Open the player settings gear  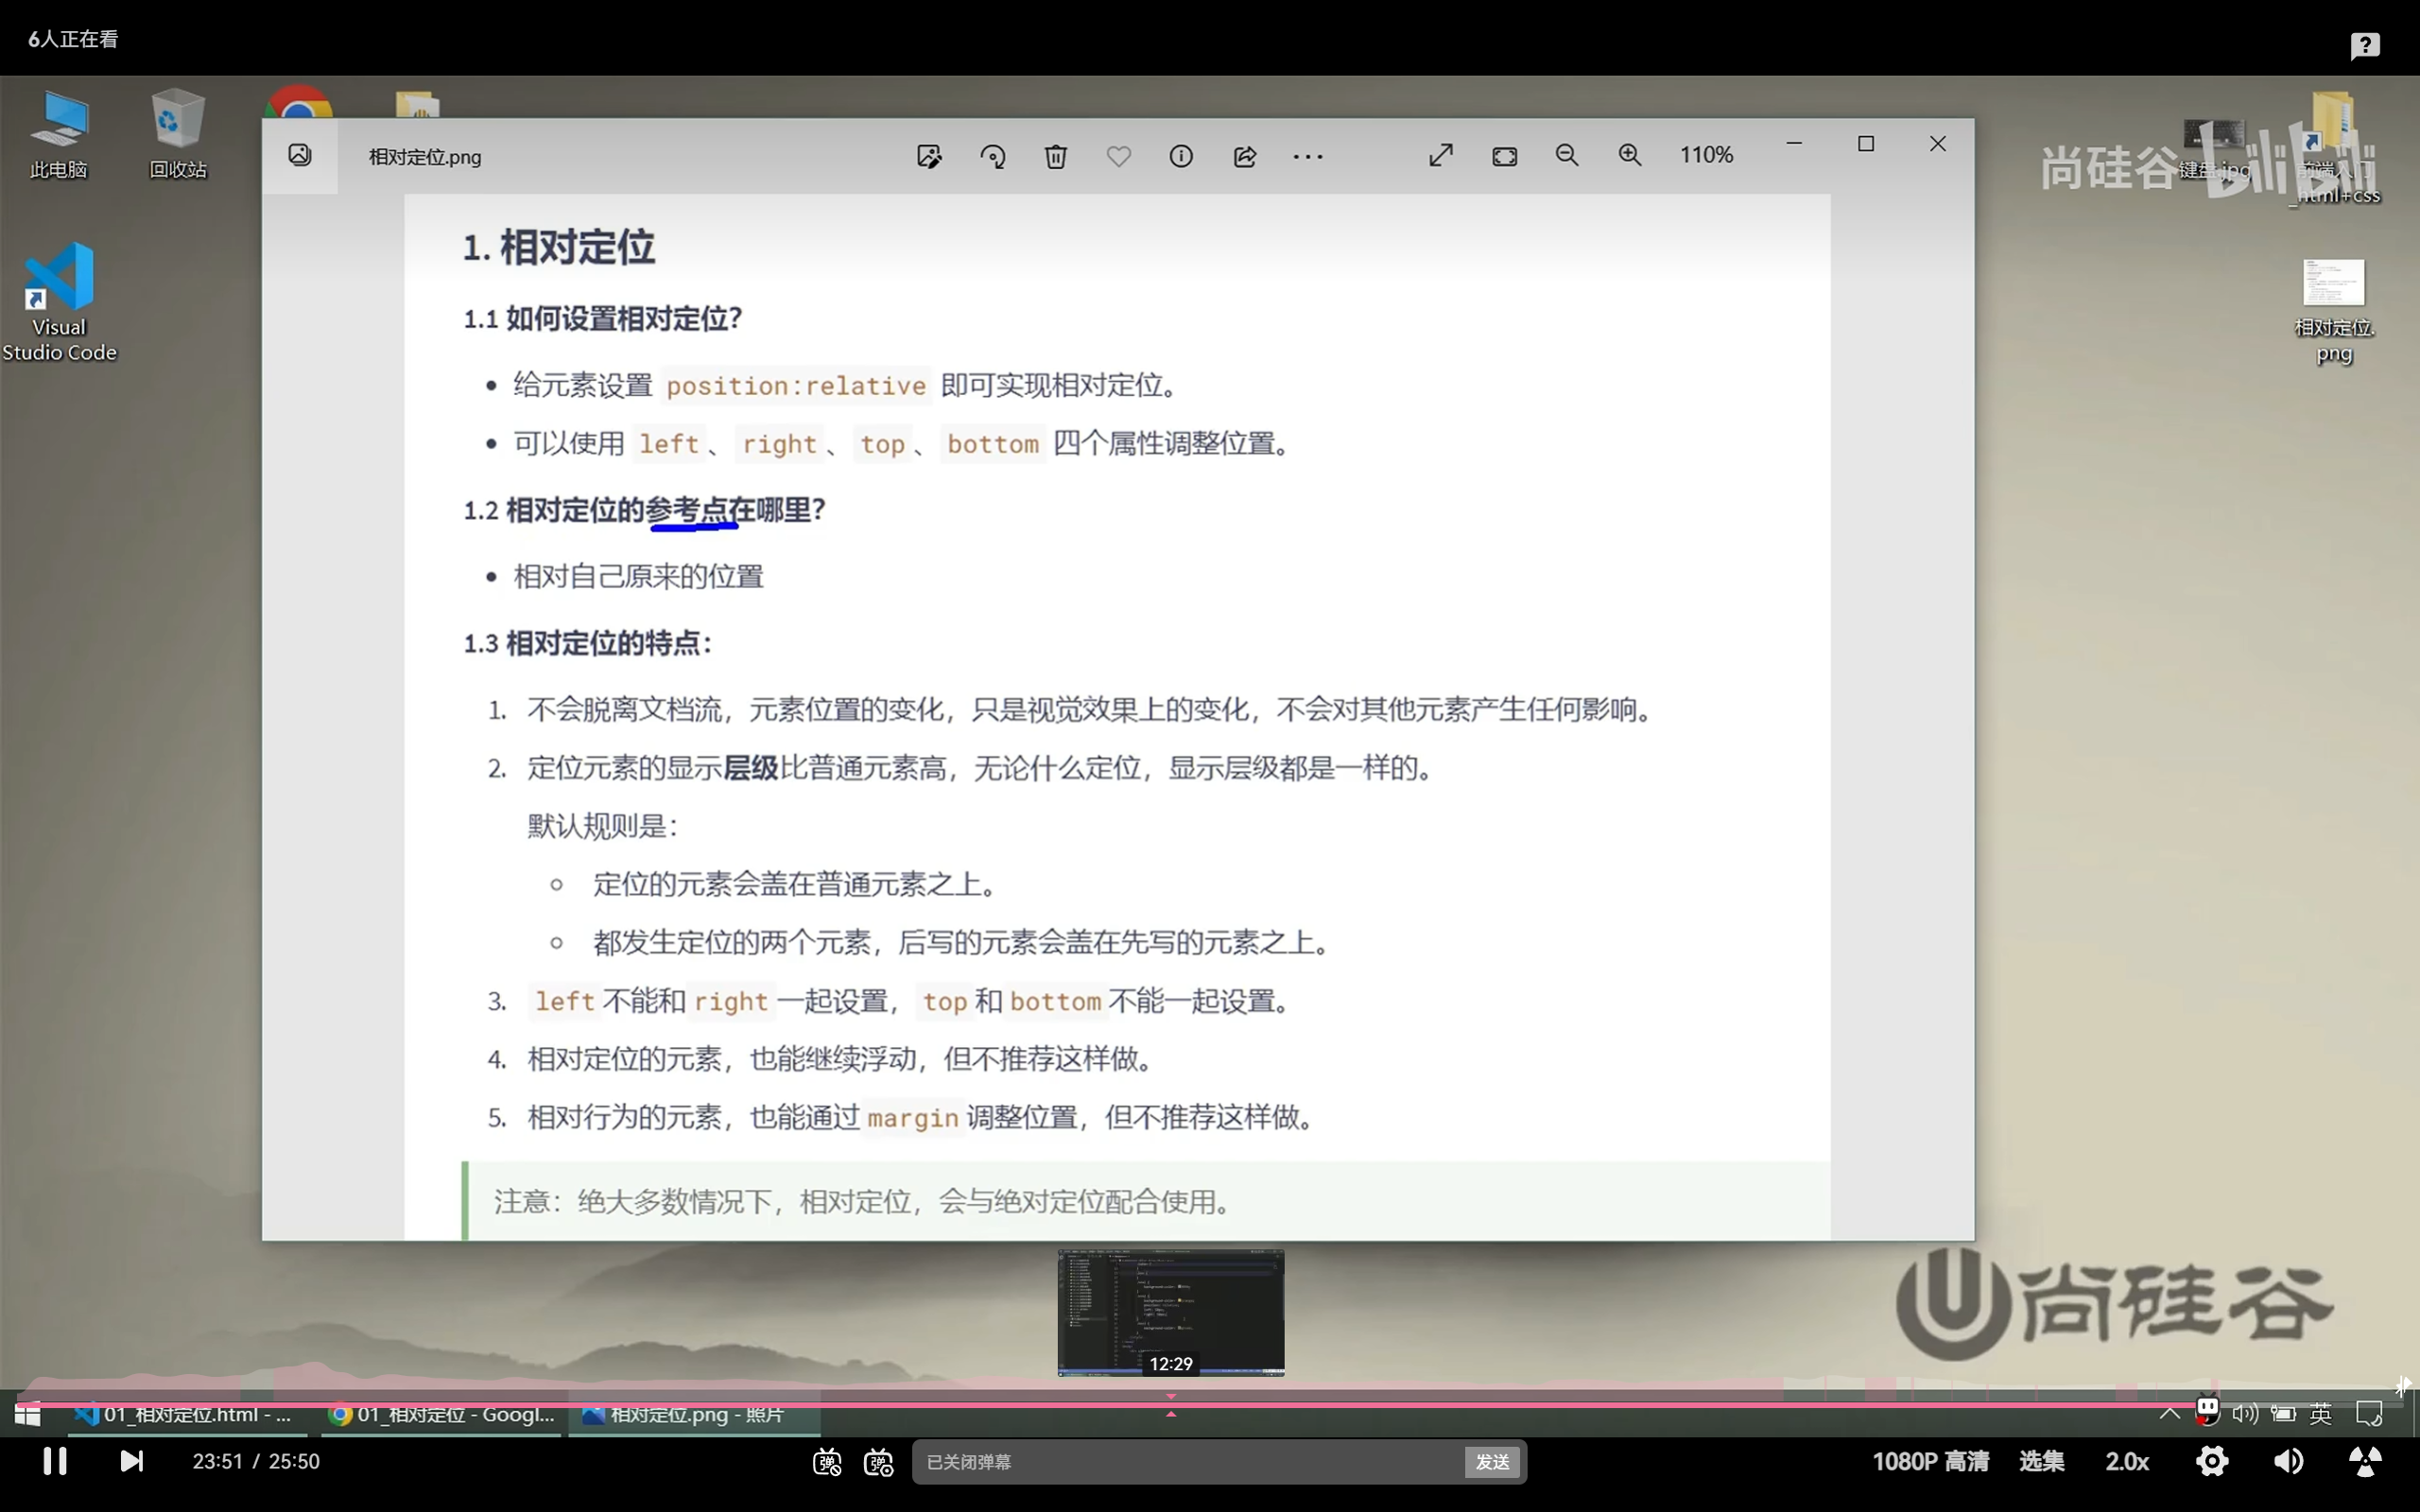coord(2212,1461)
